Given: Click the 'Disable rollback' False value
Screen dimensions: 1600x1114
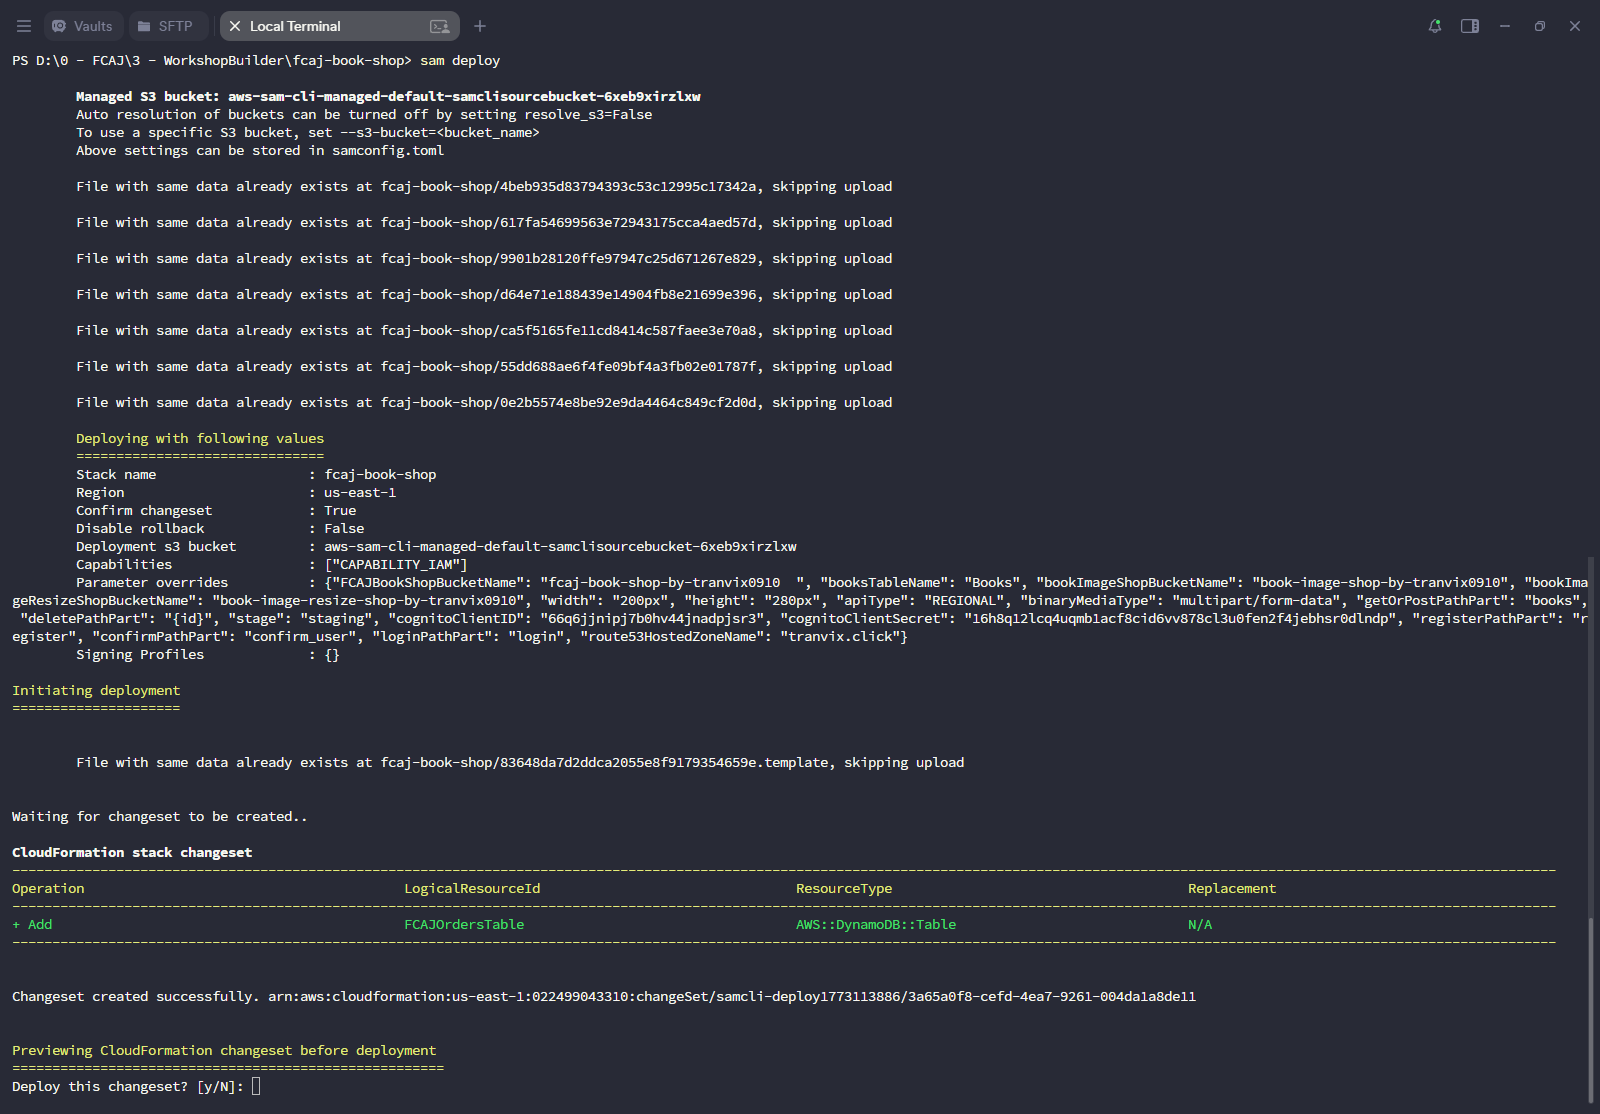Looking at the screenshot, I should click(344, 528).
